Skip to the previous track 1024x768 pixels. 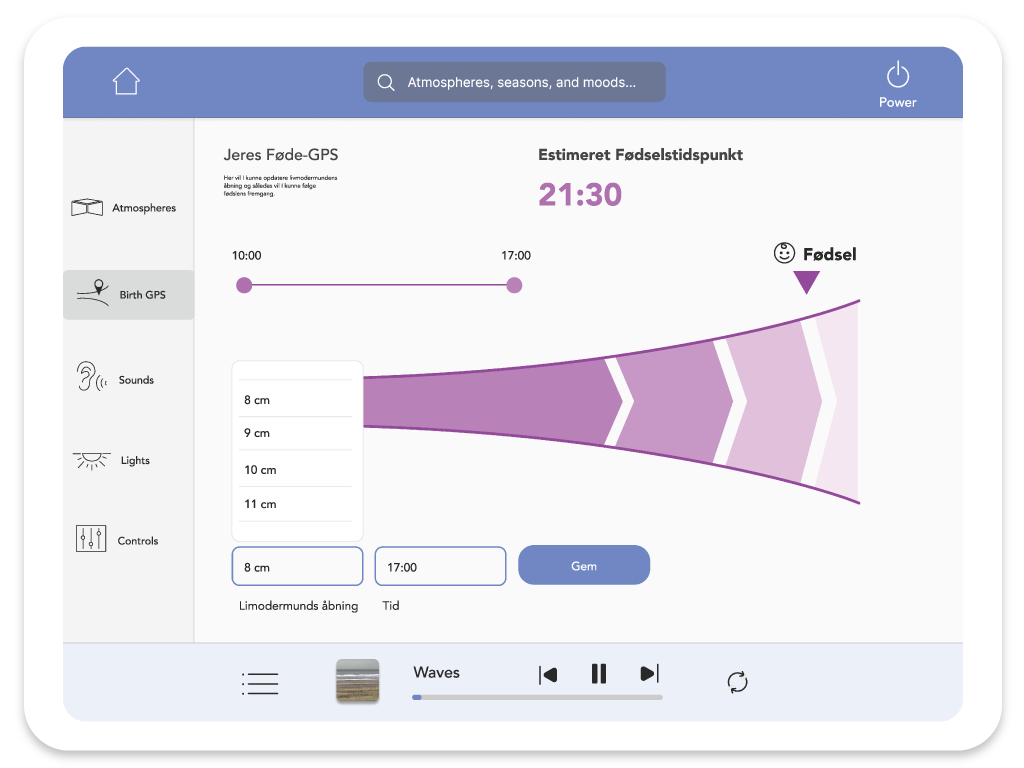(x=548, y=675)
